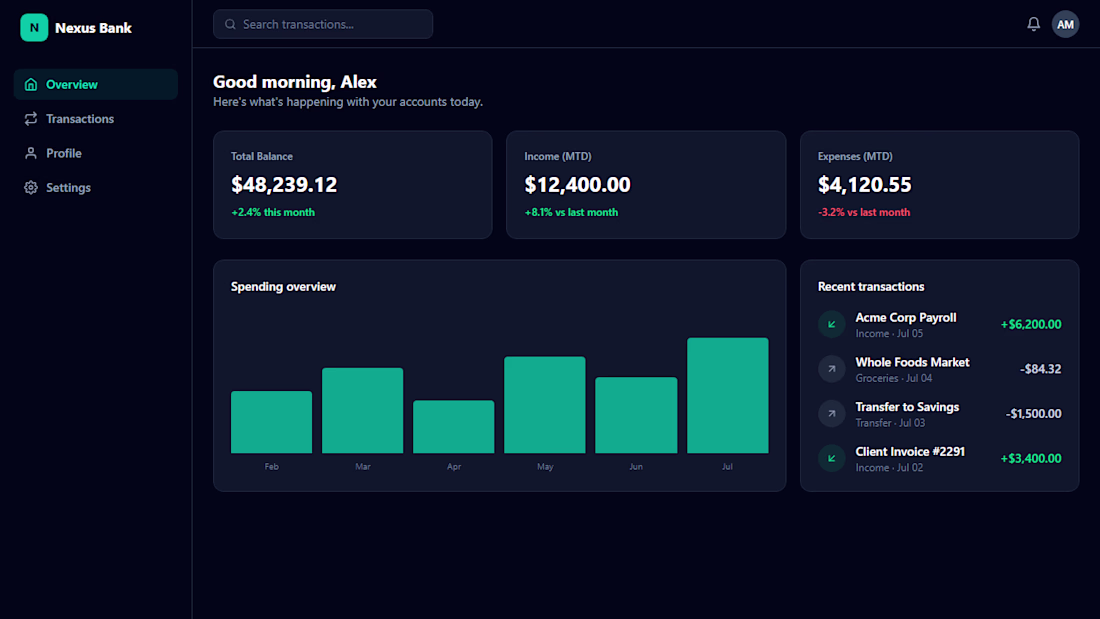
Task: Click the $48,239.12 balance value
Action: click(284, 185)
